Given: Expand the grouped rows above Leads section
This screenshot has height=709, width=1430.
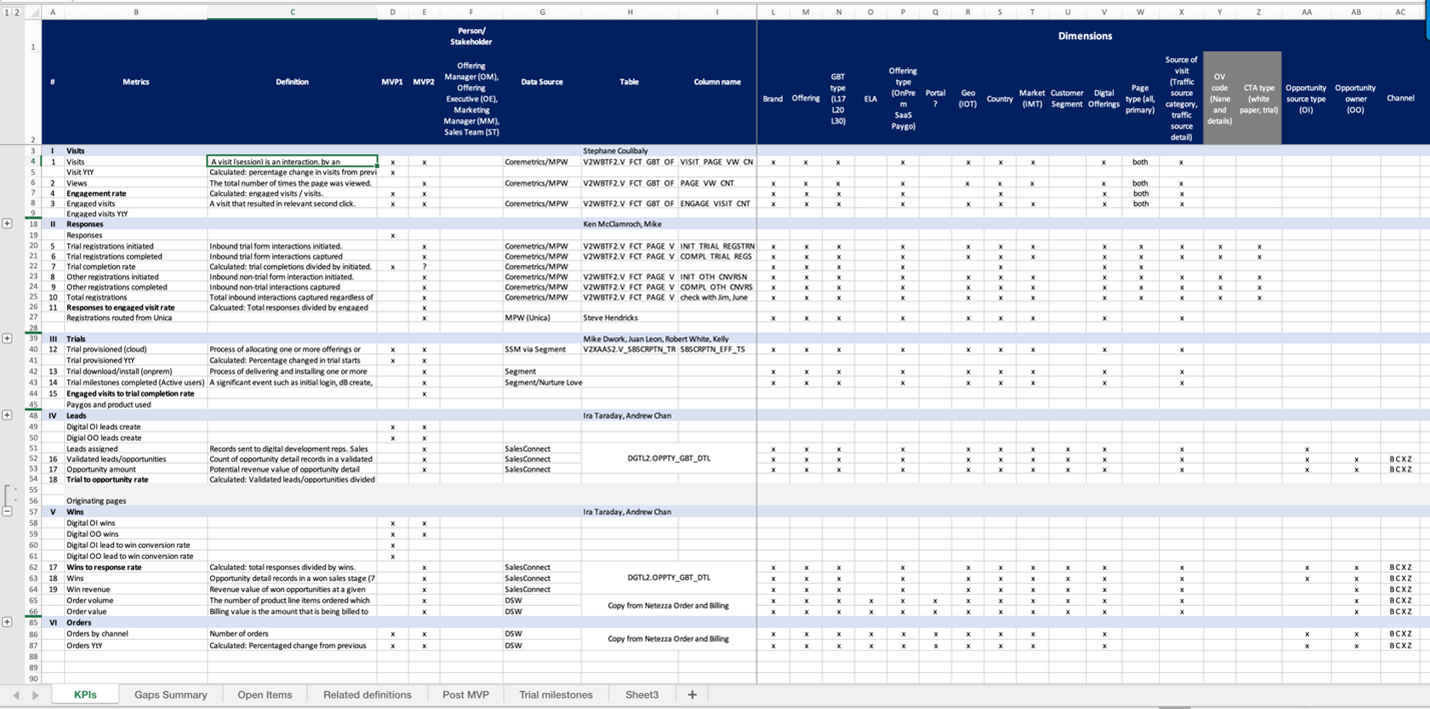Looking at the screenshot, I should click(x=7, y=415).
